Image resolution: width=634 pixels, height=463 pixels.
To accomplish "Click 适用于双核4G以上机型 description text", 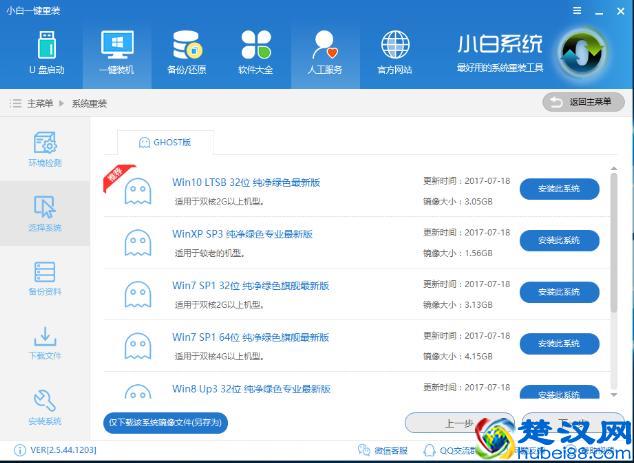I will pos(220,357).
